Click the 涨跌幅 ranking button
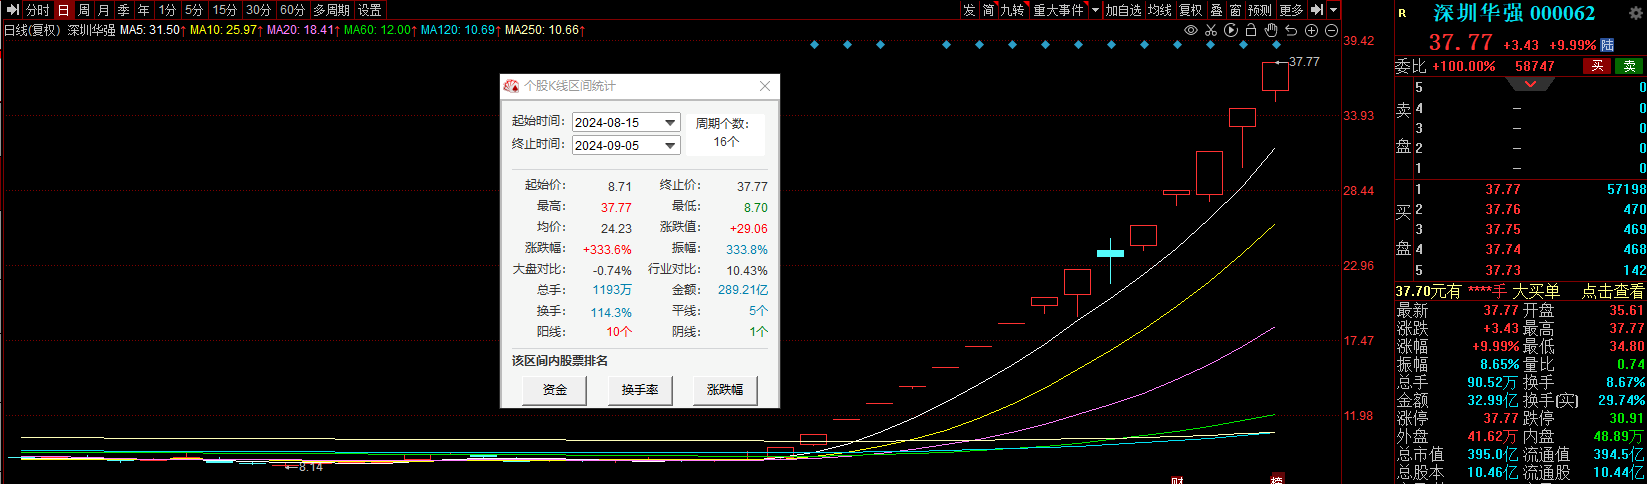The image size is (1647, 484). coord(725,390)
